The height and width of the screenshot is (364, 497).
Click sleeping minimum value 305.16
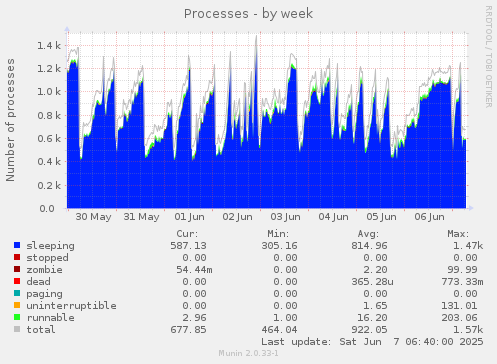(279, 246)
